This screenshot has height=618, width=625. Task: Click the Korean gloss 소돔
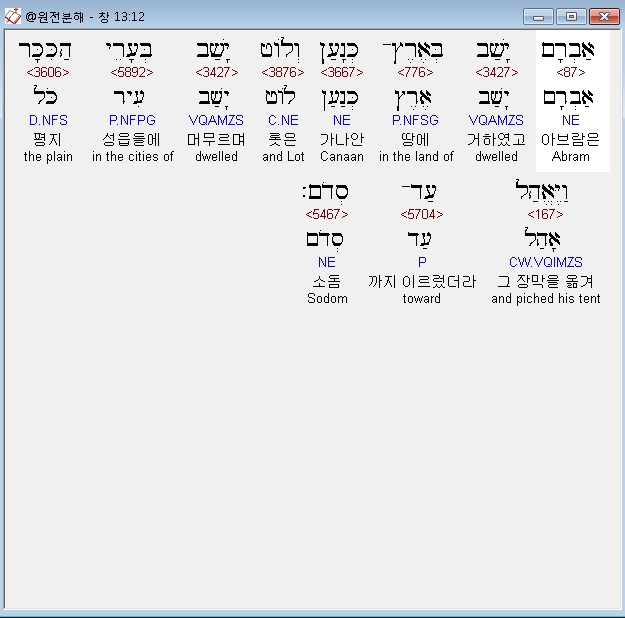tap(326, 281)
